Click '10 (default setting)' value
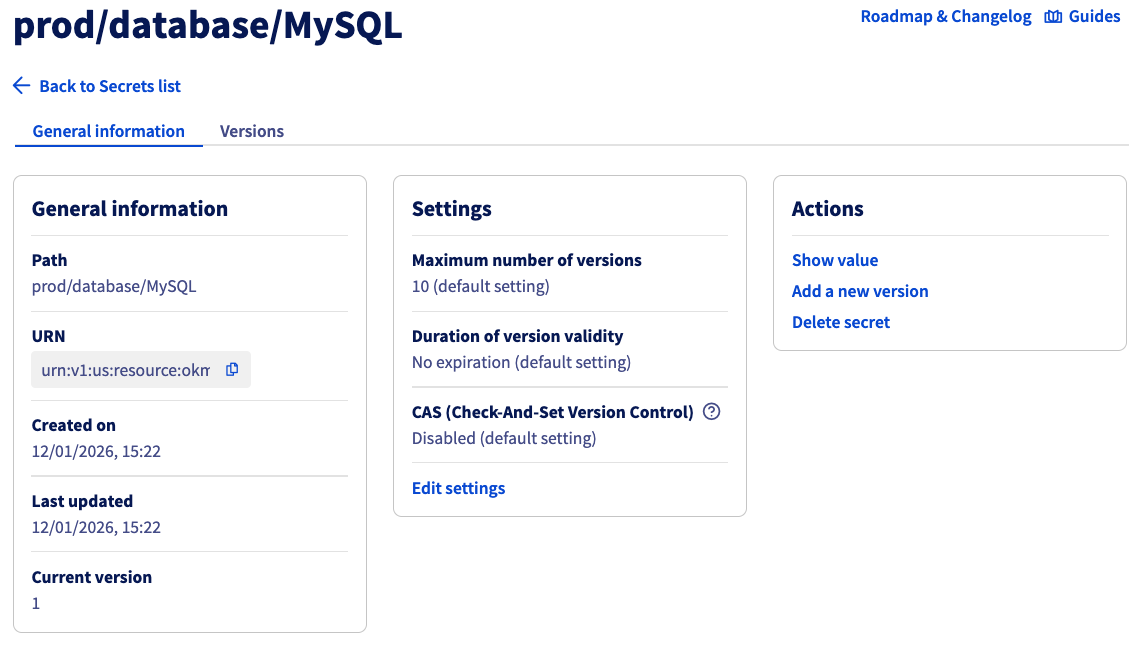 pos(481,287)
